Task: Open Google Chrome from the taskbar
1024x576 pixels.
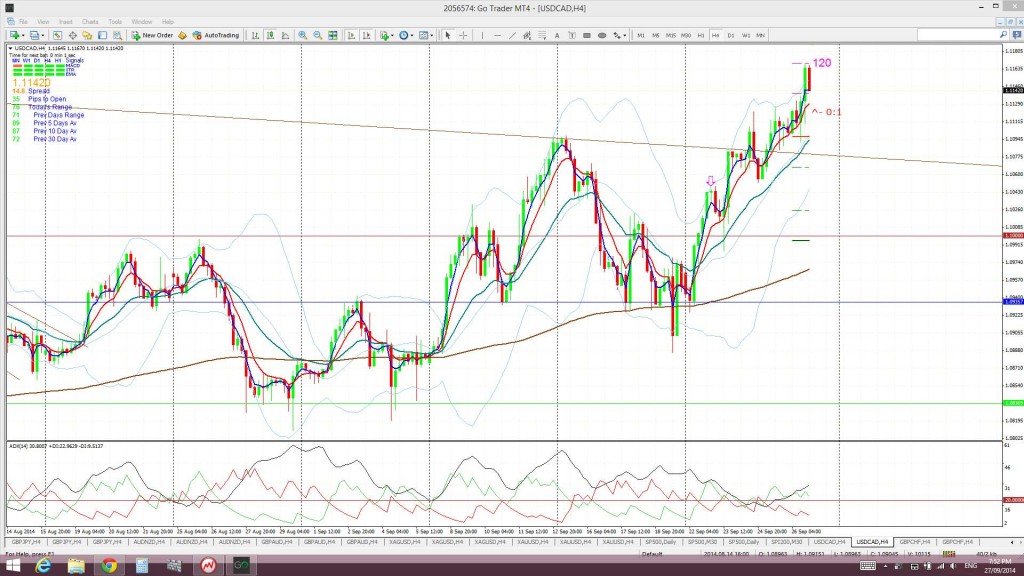Action: coord(109,566)
